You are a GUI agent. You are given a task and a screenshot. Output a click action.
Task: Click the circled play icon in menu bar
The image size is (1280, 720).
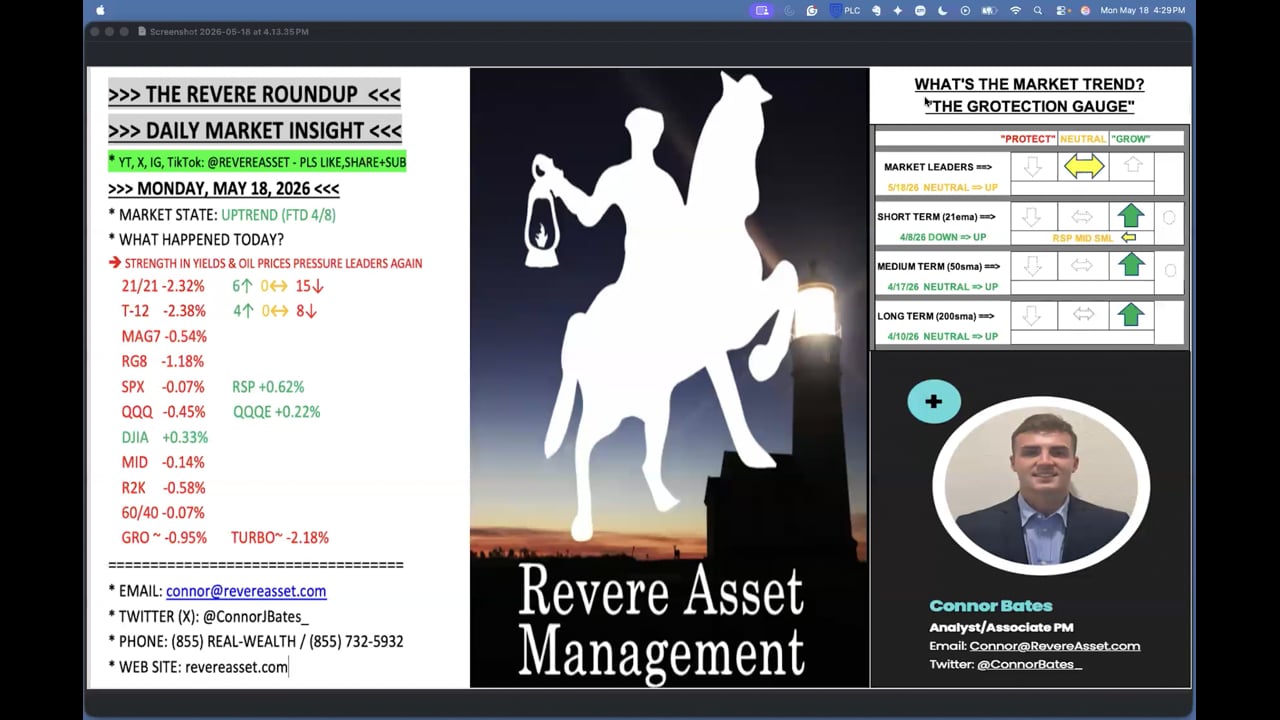point(965,10)
